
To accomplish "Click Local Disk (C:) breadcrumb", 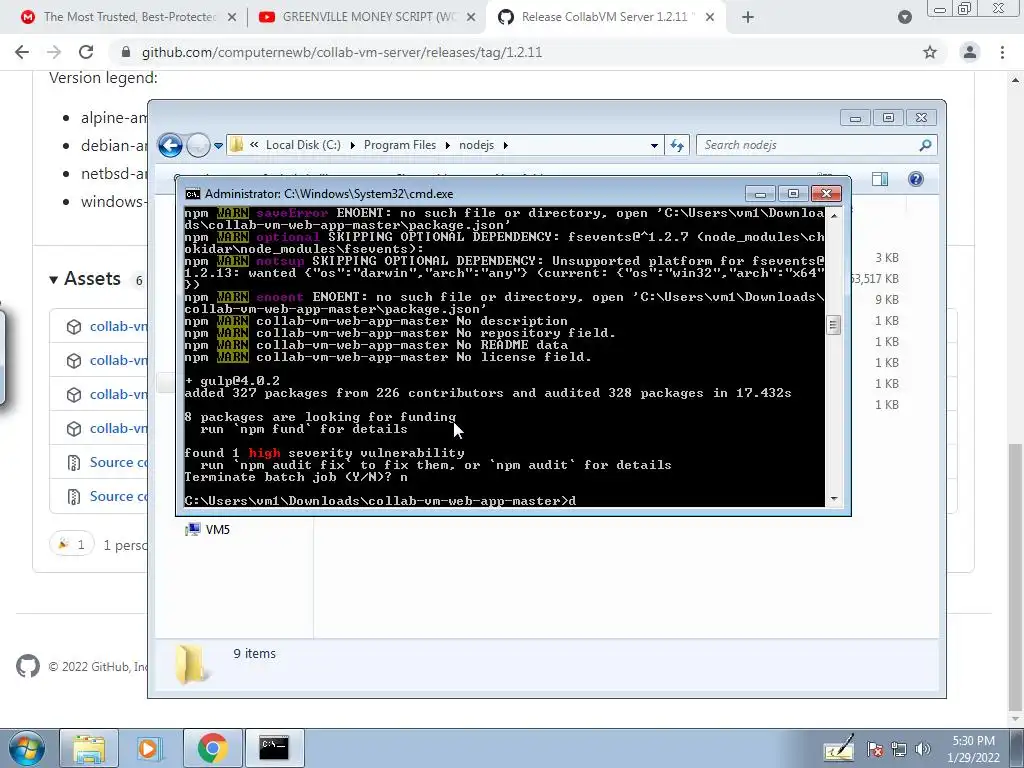I will click(303, 145).
